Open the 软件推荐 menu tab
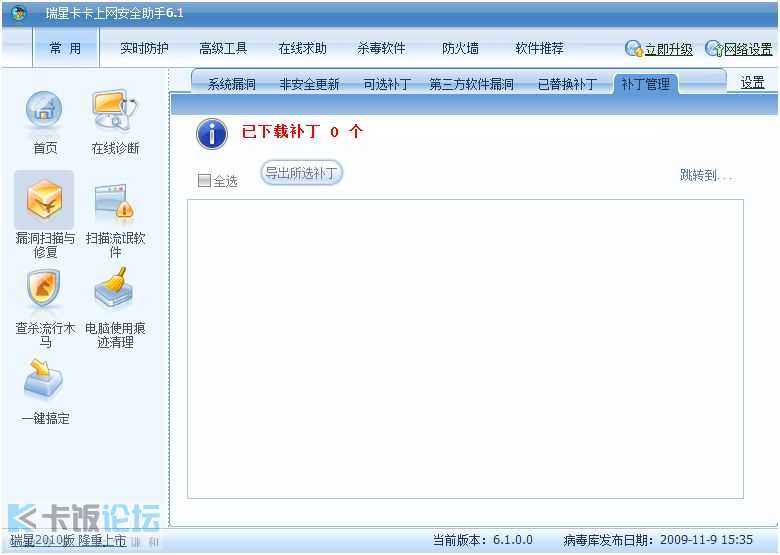780x555 pixels. 539,48
